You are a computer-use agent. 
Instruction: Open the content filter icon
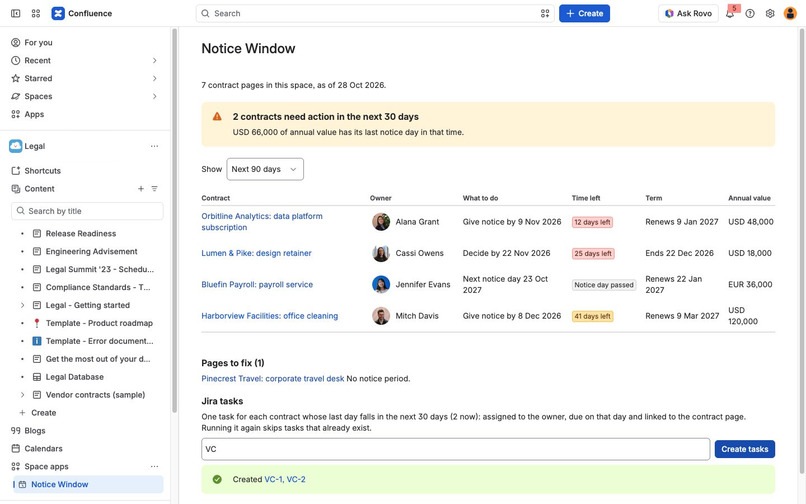tap(154, 189)
